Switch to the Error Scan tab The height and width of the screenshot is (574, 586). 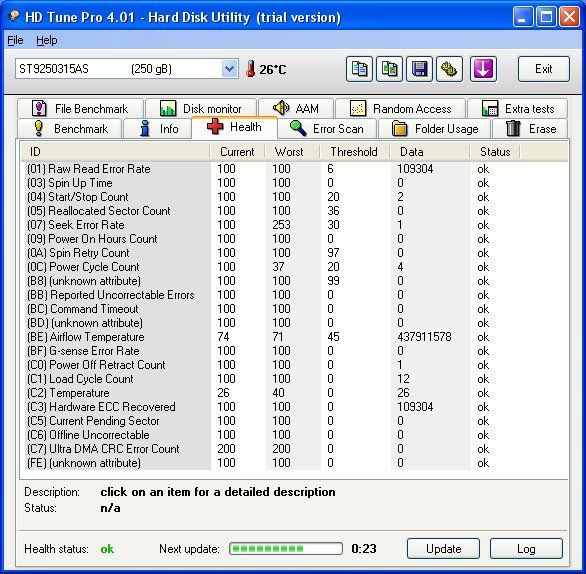(x=327, y=129)
